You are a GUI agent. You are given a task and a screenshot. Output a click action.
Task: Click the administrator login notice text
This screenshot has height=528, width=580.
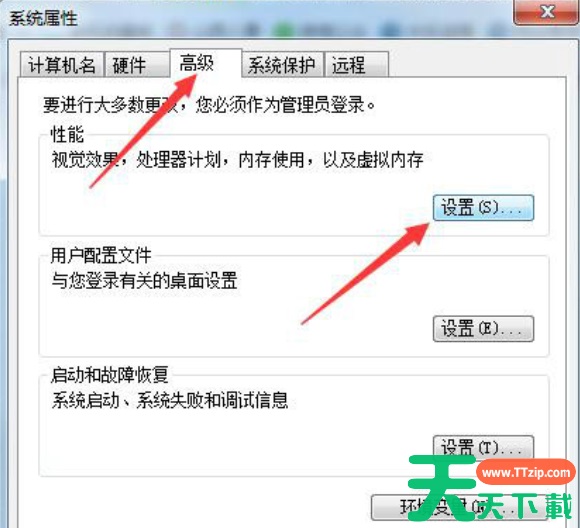[209, 104]
